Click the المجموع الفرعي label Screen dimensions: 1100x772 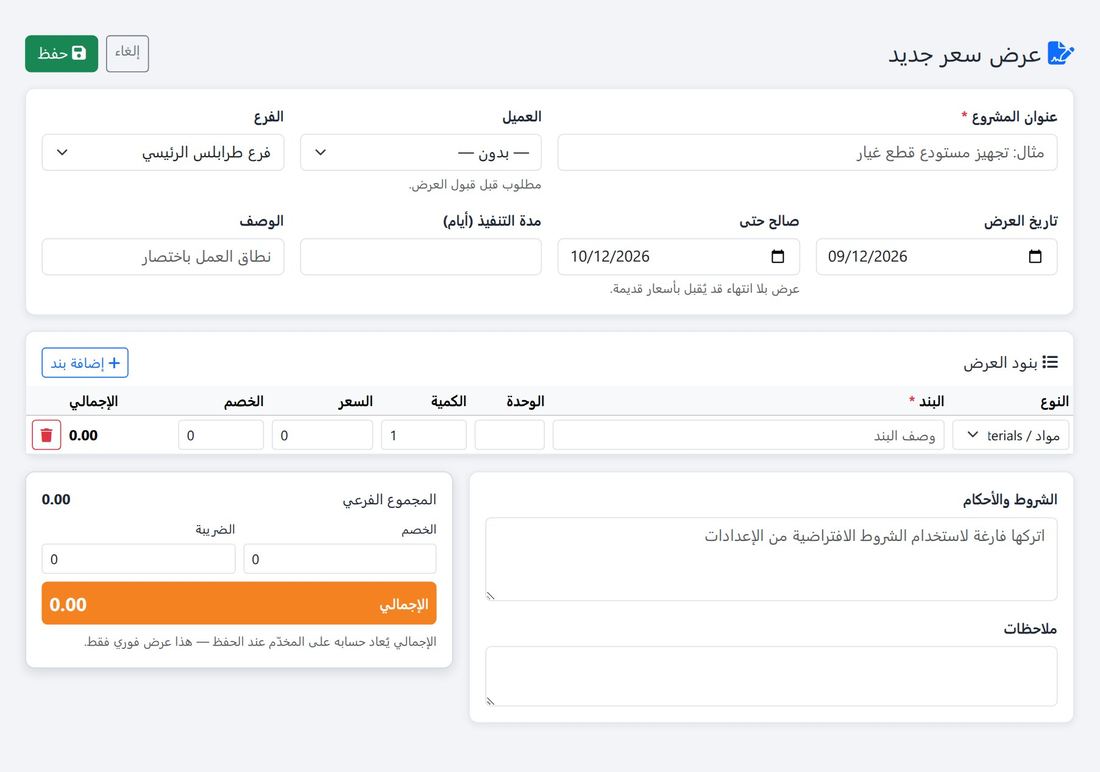click(389, 500)
